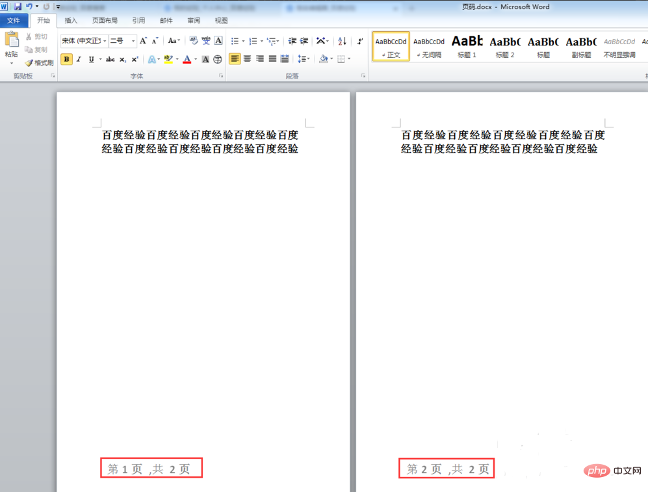Viewport: 648px width, 492px height.
Task: Click the Paste (粘贴) icon
Action: point(11,44)
